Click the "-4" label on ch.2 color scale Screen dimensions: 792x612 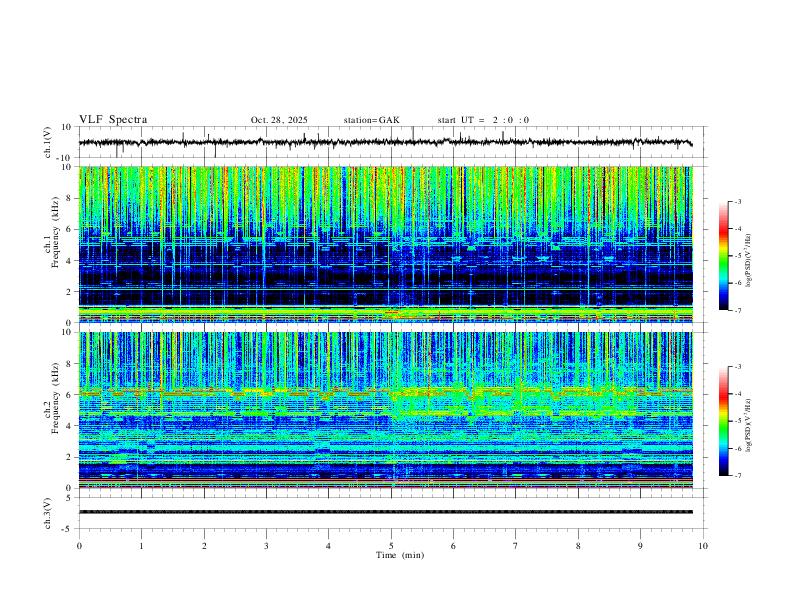738,394
